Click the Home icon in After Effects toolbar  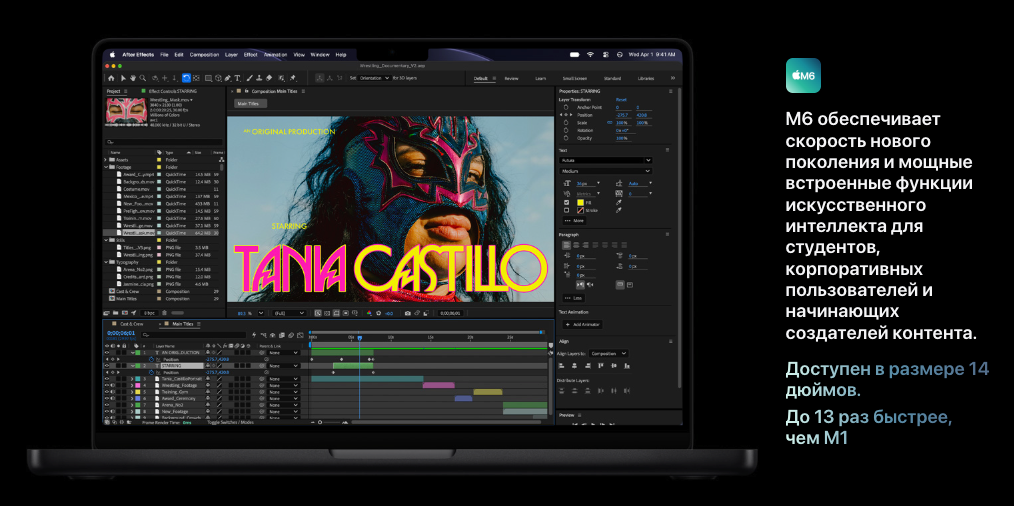pos(111,78)
